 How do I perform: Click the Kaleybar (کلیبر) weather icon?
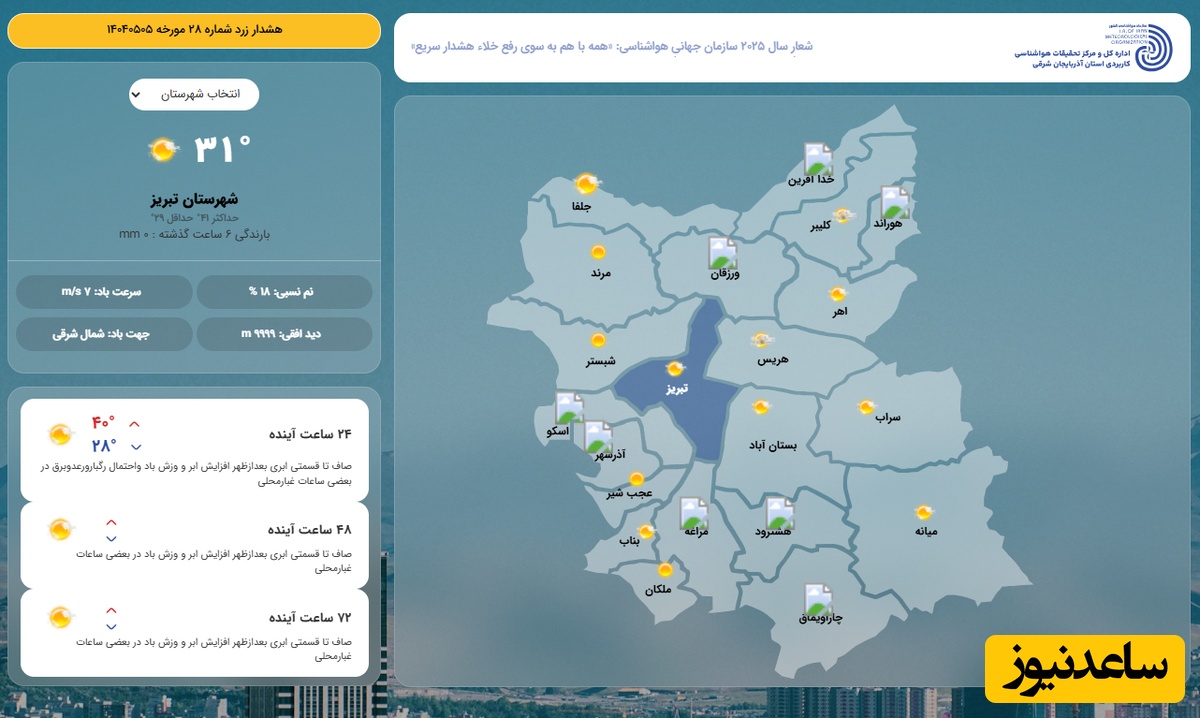pyautogui.click(x=843, y=215)
